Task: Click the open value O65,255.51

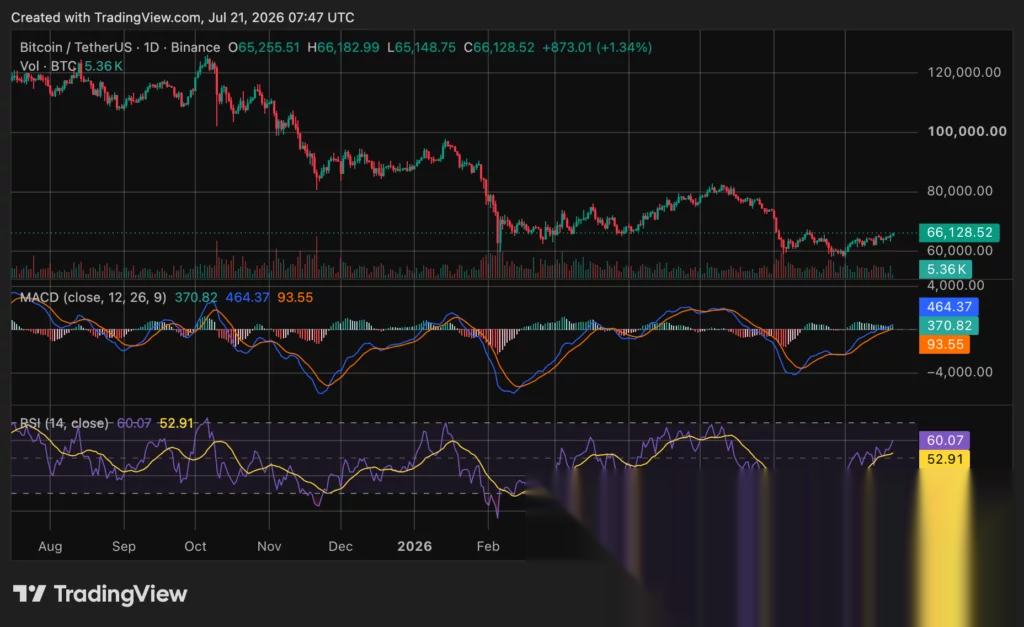Action: tap(264, 48)
